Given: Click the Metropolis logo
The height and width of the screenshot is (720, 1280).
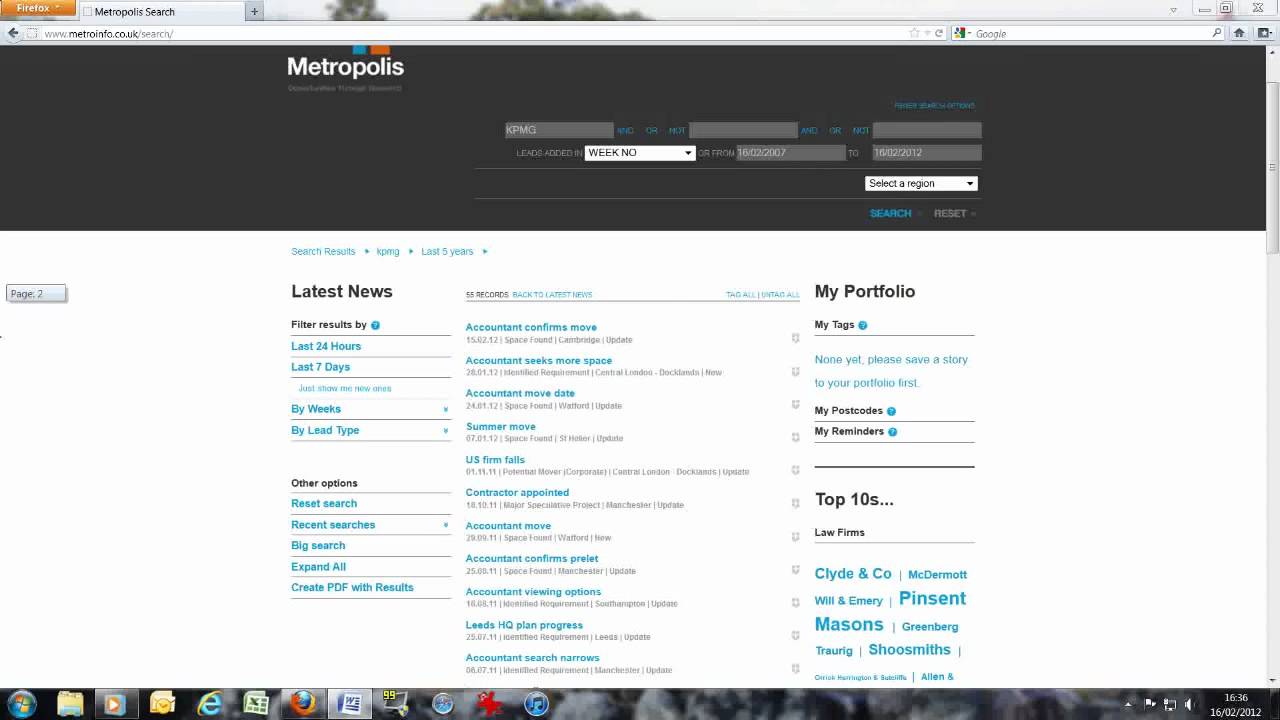Looking at the screenshot, I should (345, 67).
